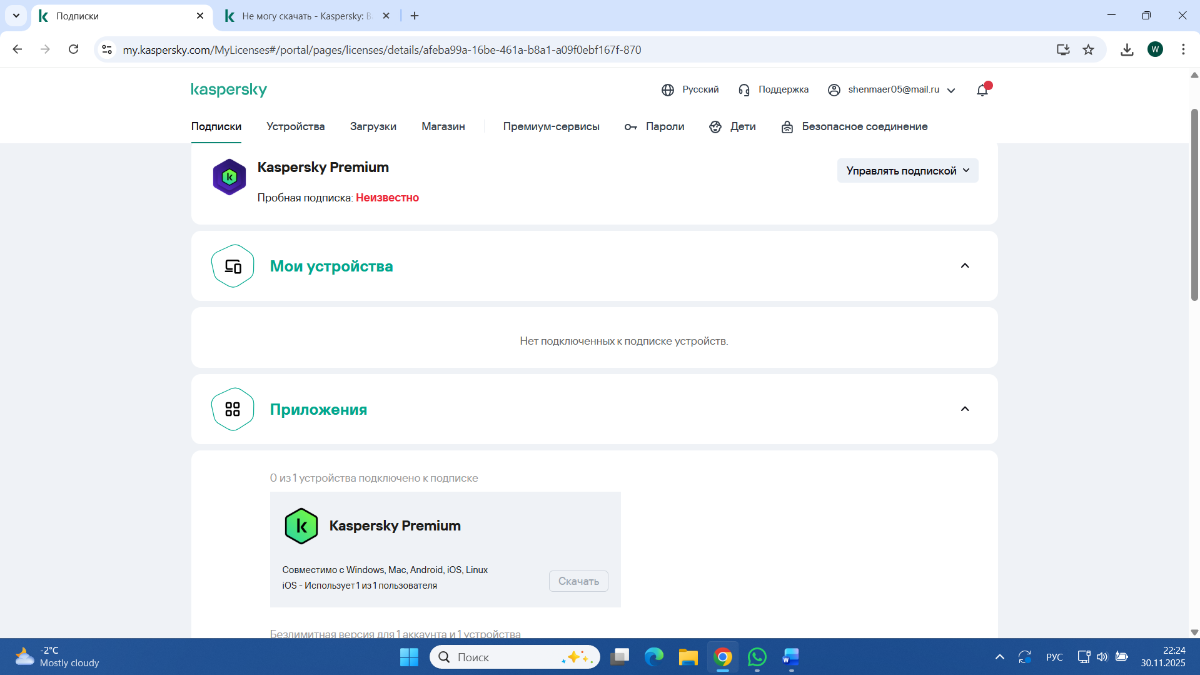The image size is (1200, 675).
Task: Select the Подписки tab
Action: click(x=216, y=127)
